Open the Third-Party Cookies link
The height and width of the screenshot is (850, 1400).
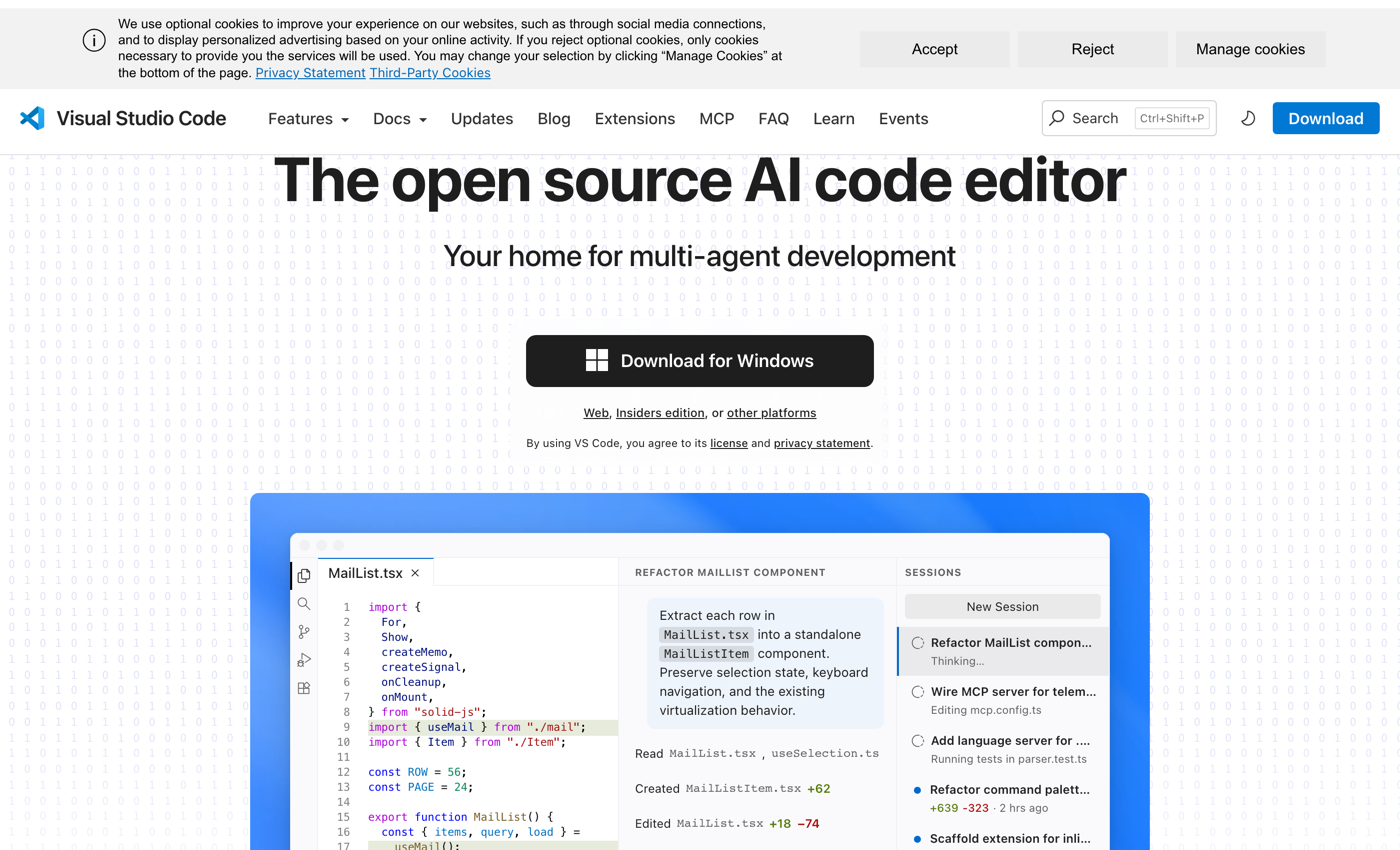click(x=430, y=73)
